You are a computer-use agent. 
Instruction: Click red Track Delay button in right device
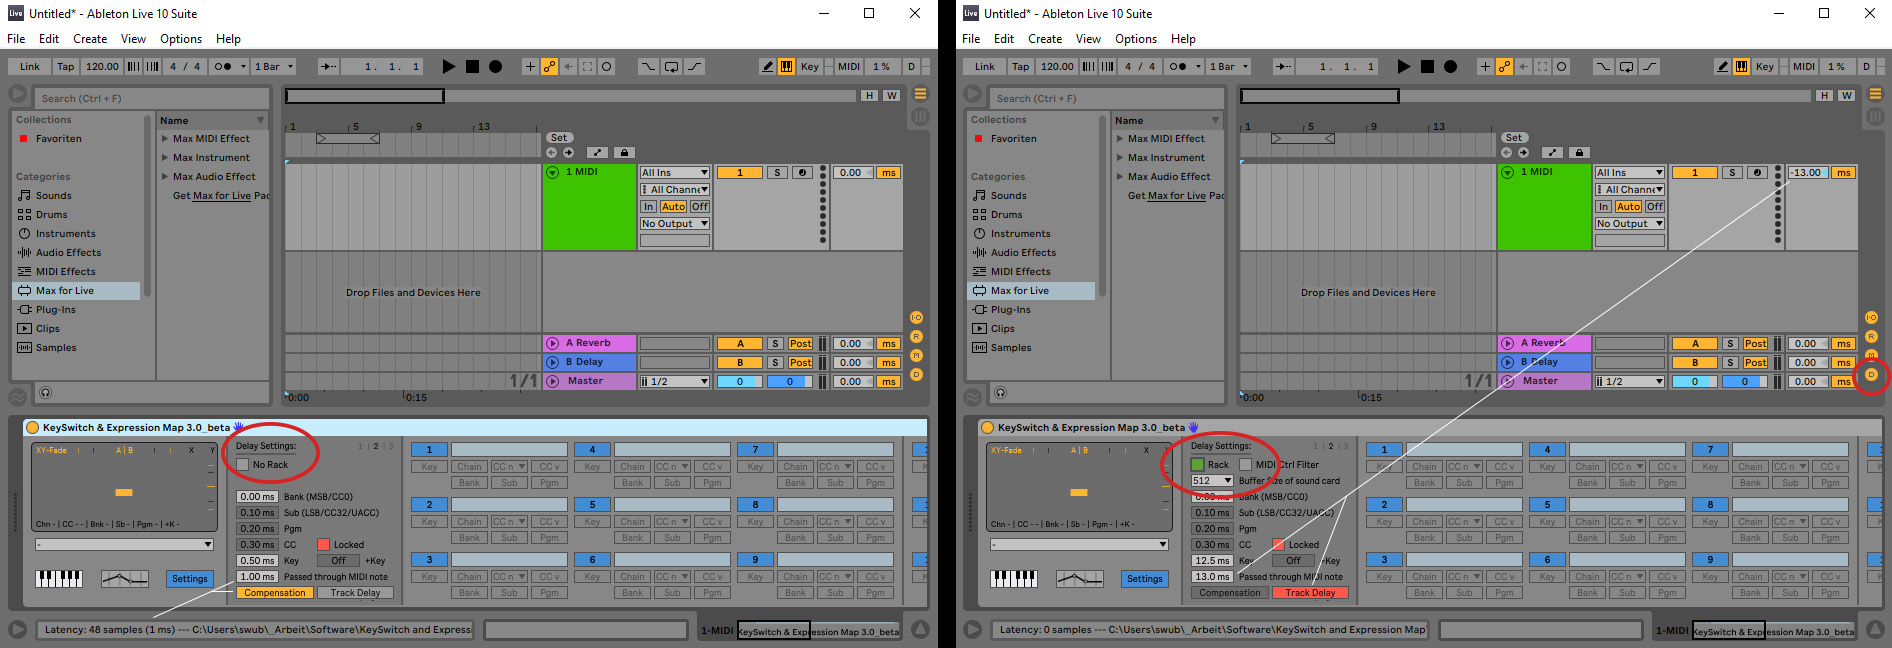coord(1310,593)
